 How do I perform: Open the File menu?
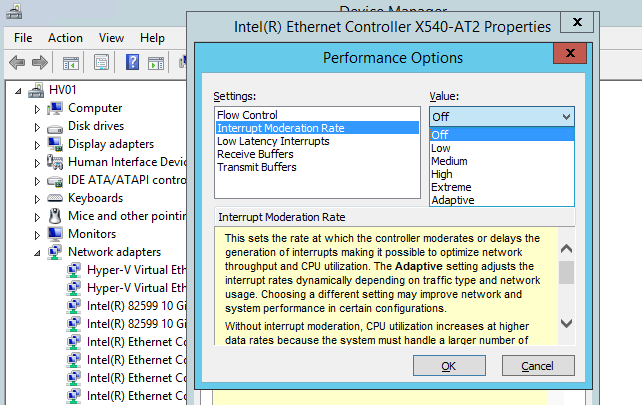click(x=23, y=38)
